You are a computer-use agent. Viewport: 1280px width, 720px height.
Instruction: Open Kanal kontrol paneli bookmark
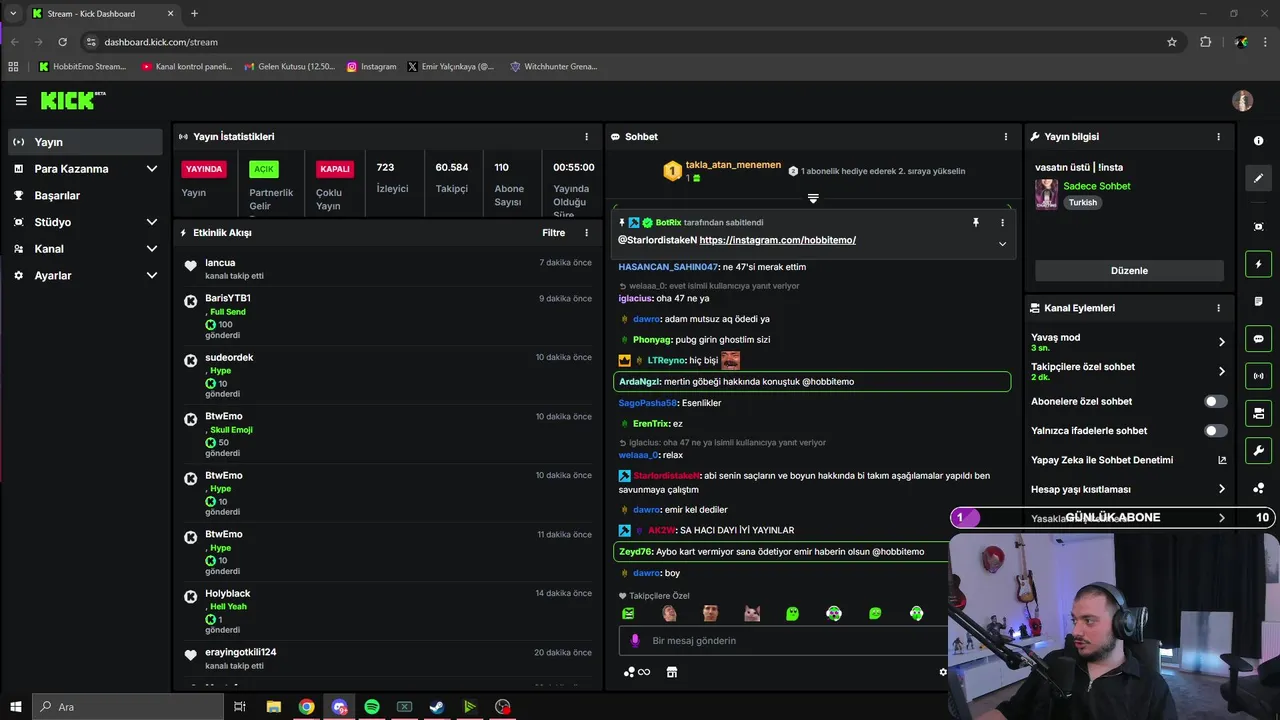pos(187,66)
